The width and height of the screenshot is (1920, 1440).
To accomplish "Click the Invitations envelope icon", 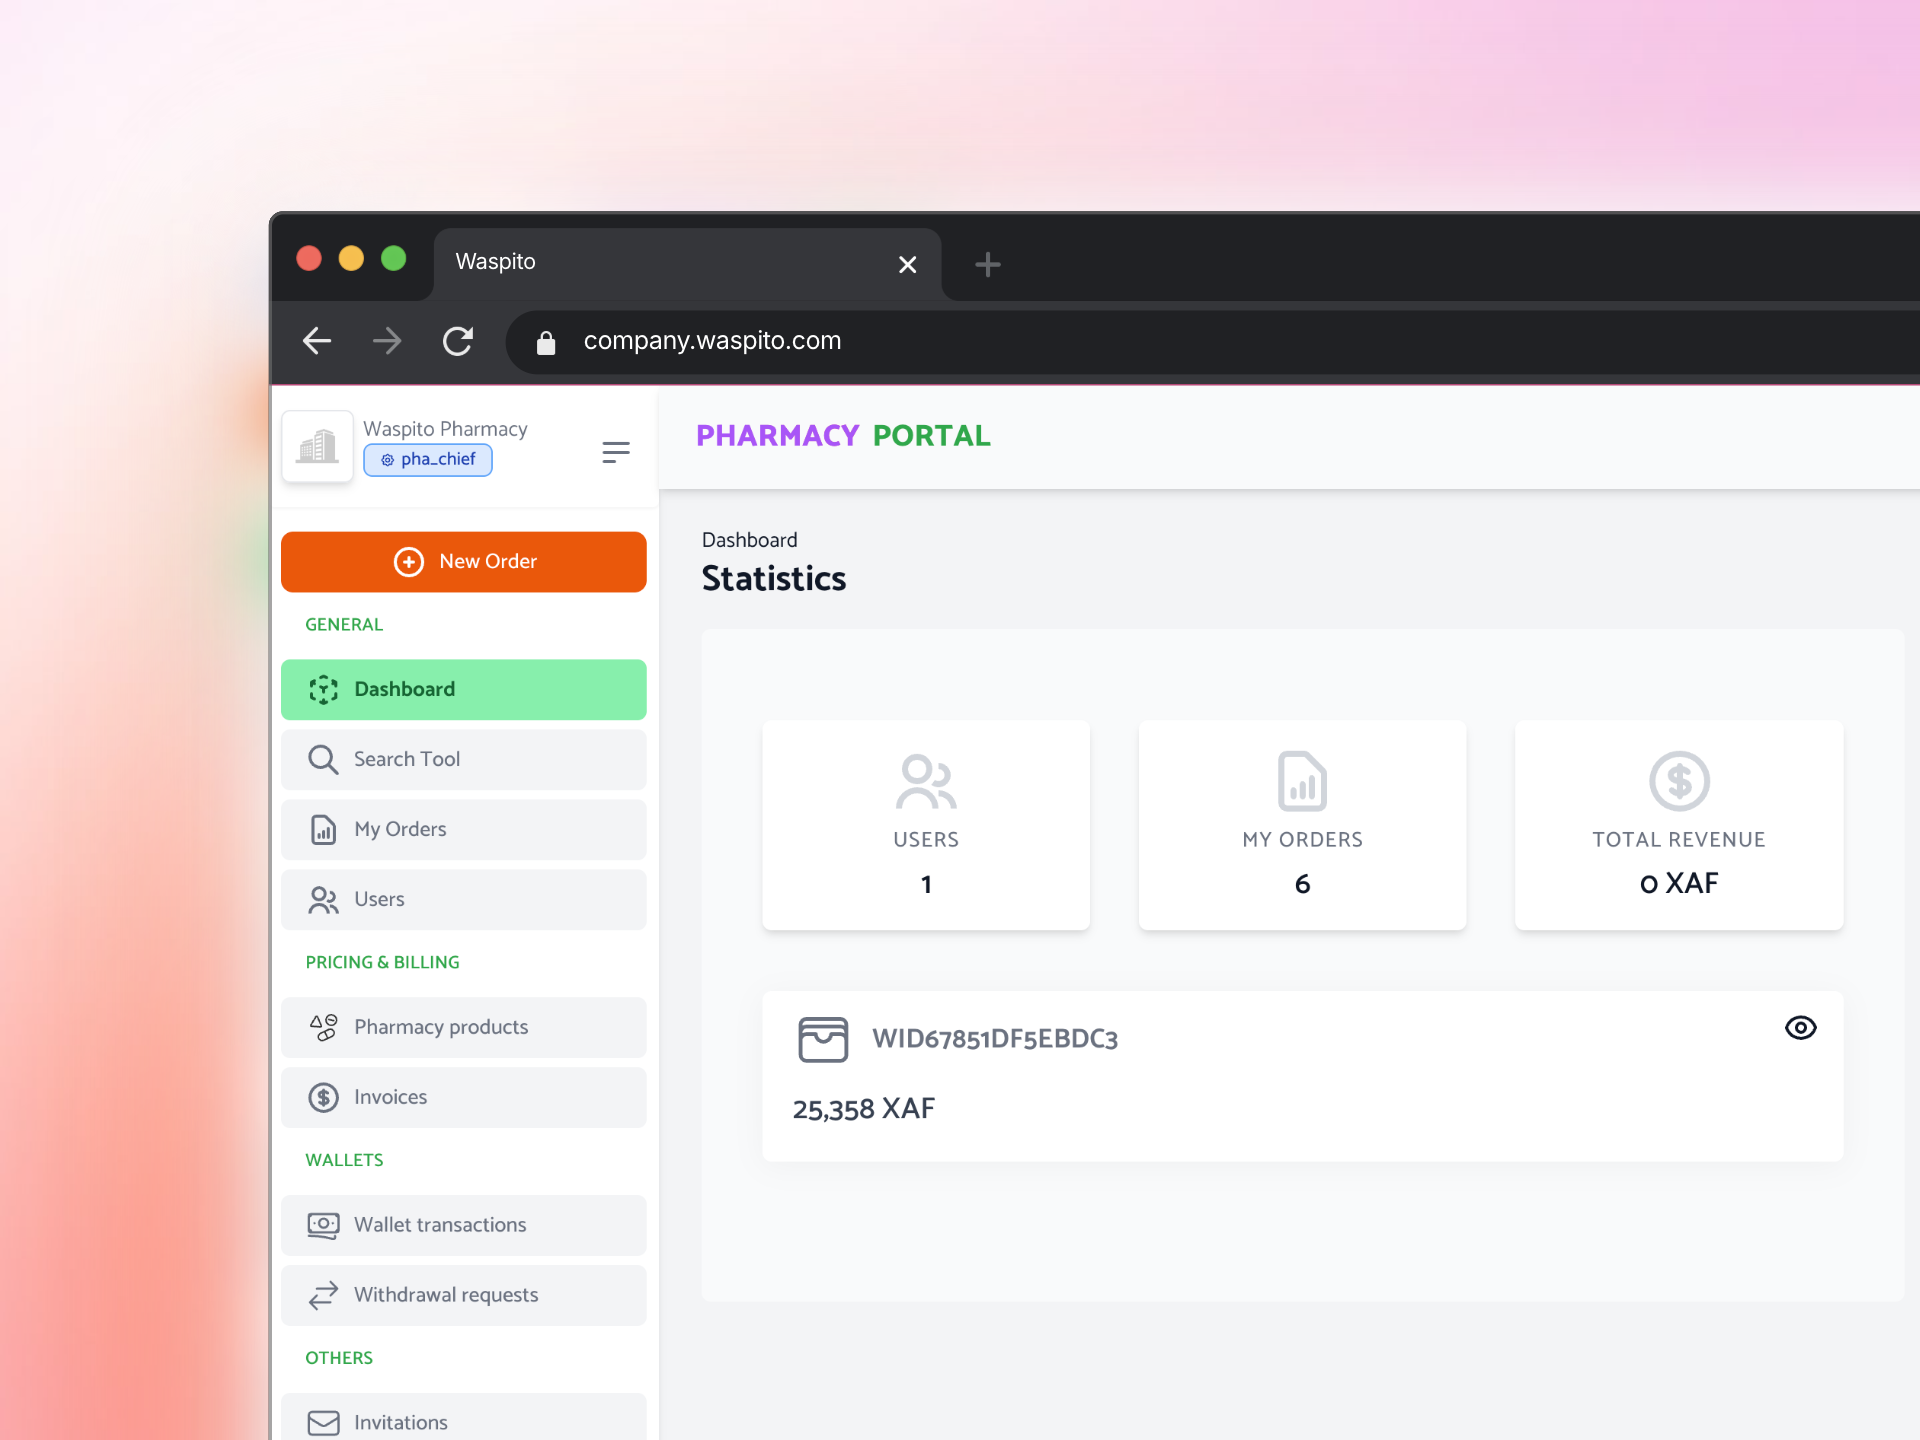I will tap(323, 1423).
